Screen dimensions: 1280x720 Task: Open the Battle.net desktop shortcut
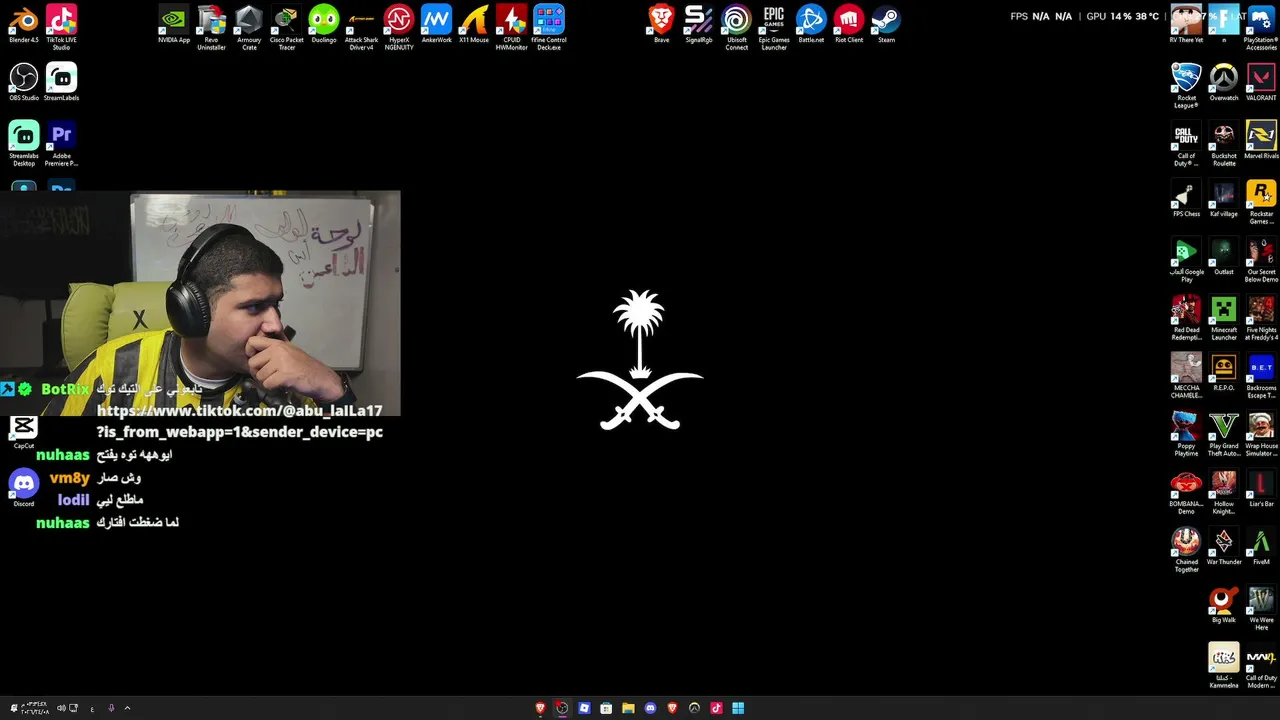[x=811, y=25]
